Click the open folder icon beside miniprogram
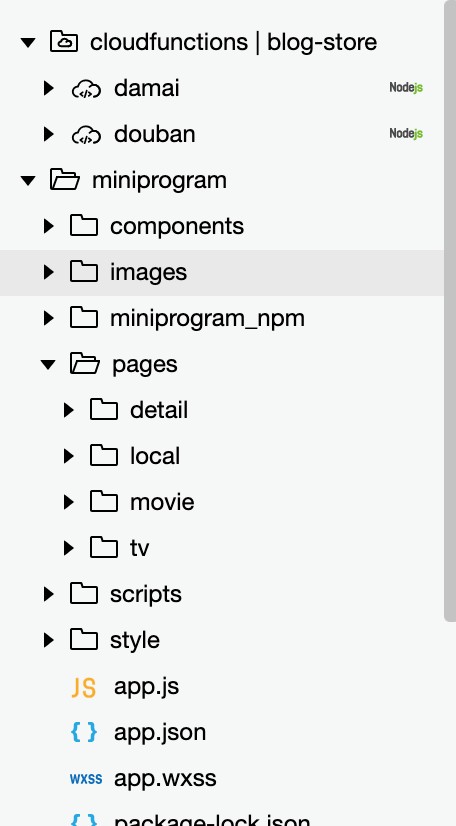 64,180
